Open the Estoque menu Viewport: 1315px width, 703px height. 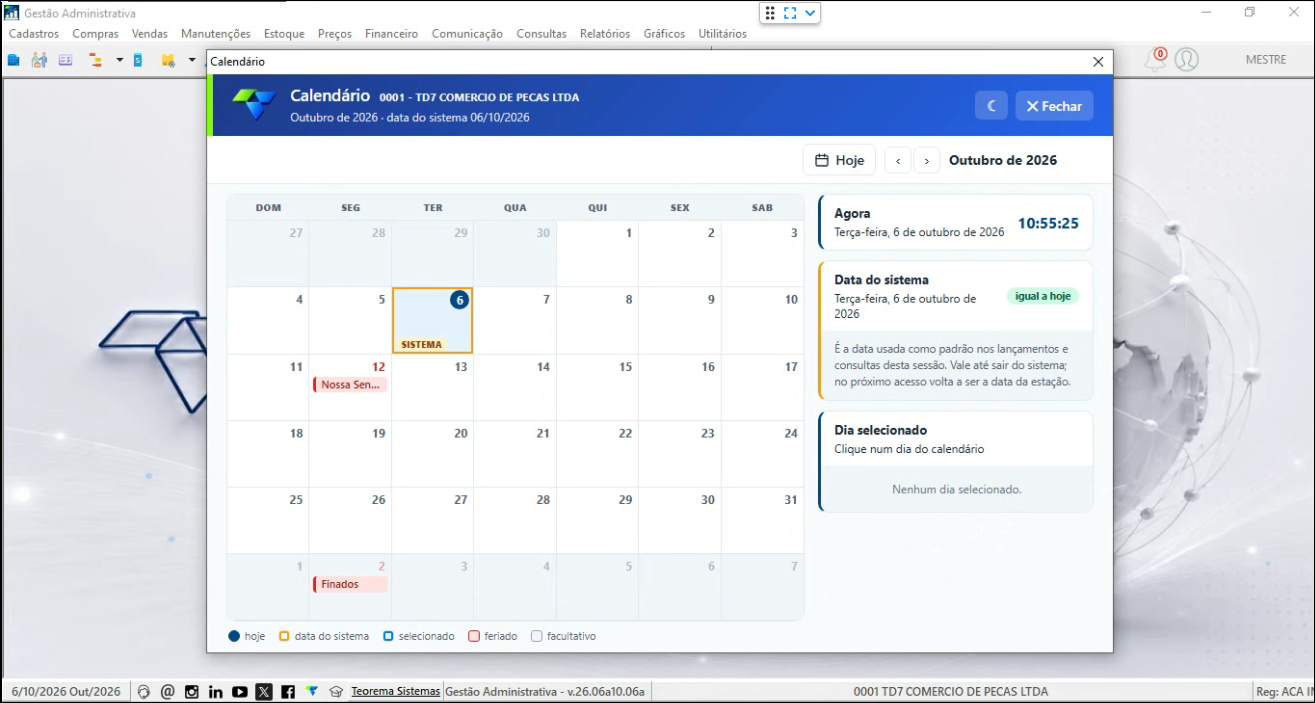(284, 34)
